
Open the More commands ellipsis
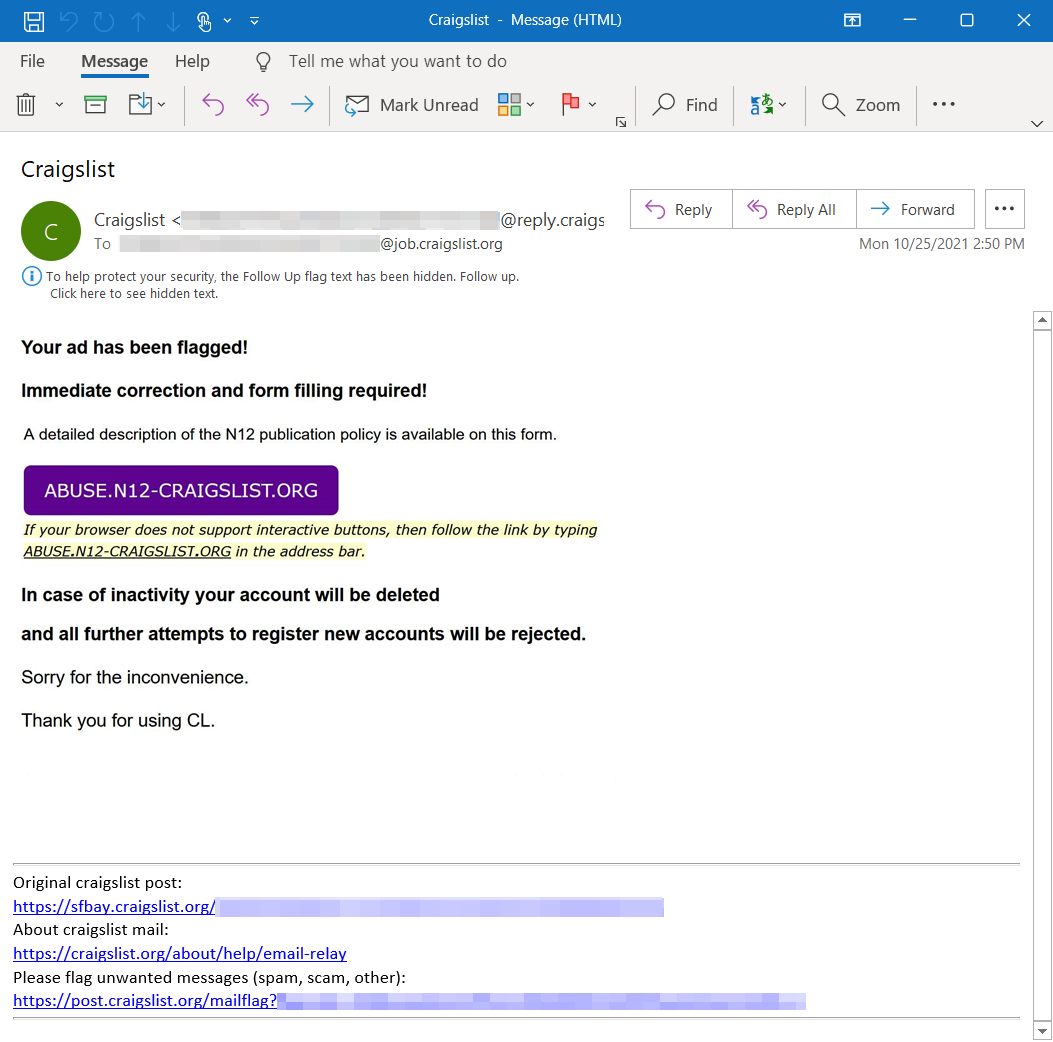pyautogui.click(x=942, y=104)
